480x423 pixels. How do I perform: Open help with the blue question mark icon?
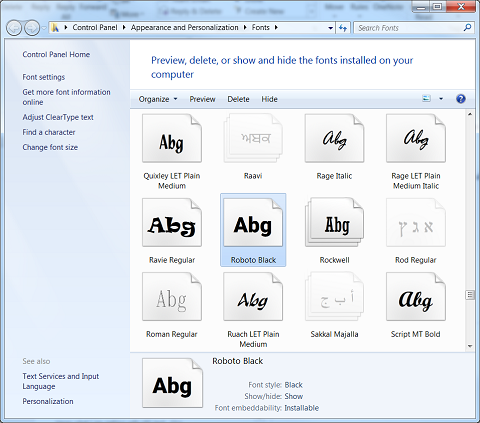pyautogui.click(x=461, y=99)
